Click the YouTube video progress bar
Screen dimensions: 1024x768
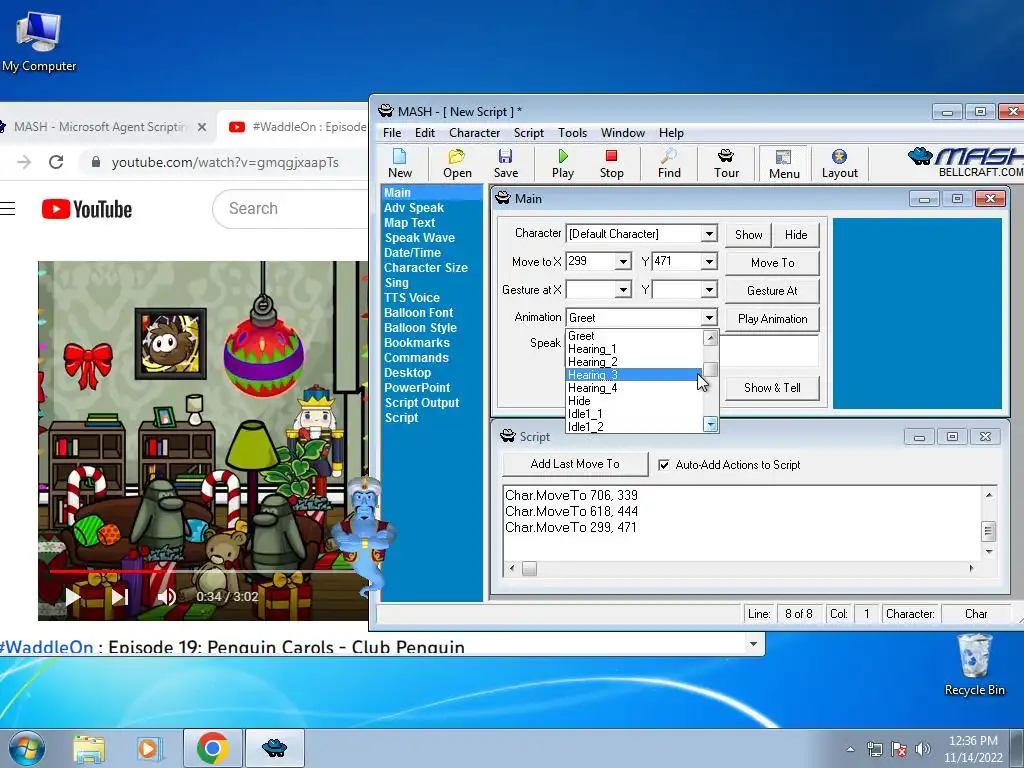209,571
